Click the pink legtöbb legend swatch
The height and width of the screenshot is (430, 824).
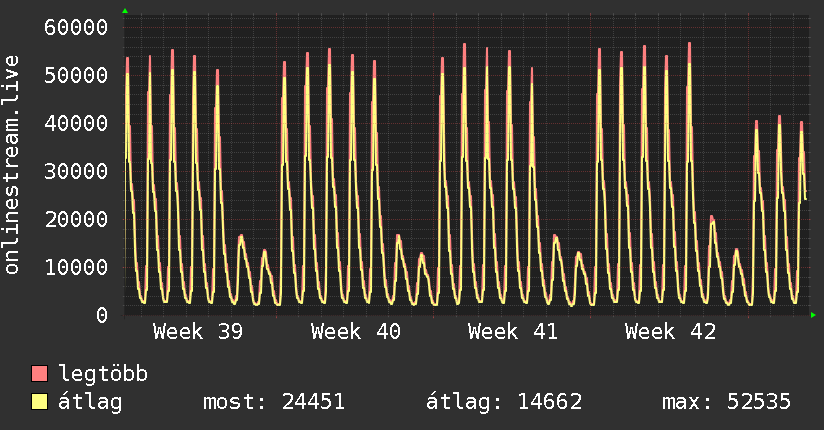pos(39,374)
